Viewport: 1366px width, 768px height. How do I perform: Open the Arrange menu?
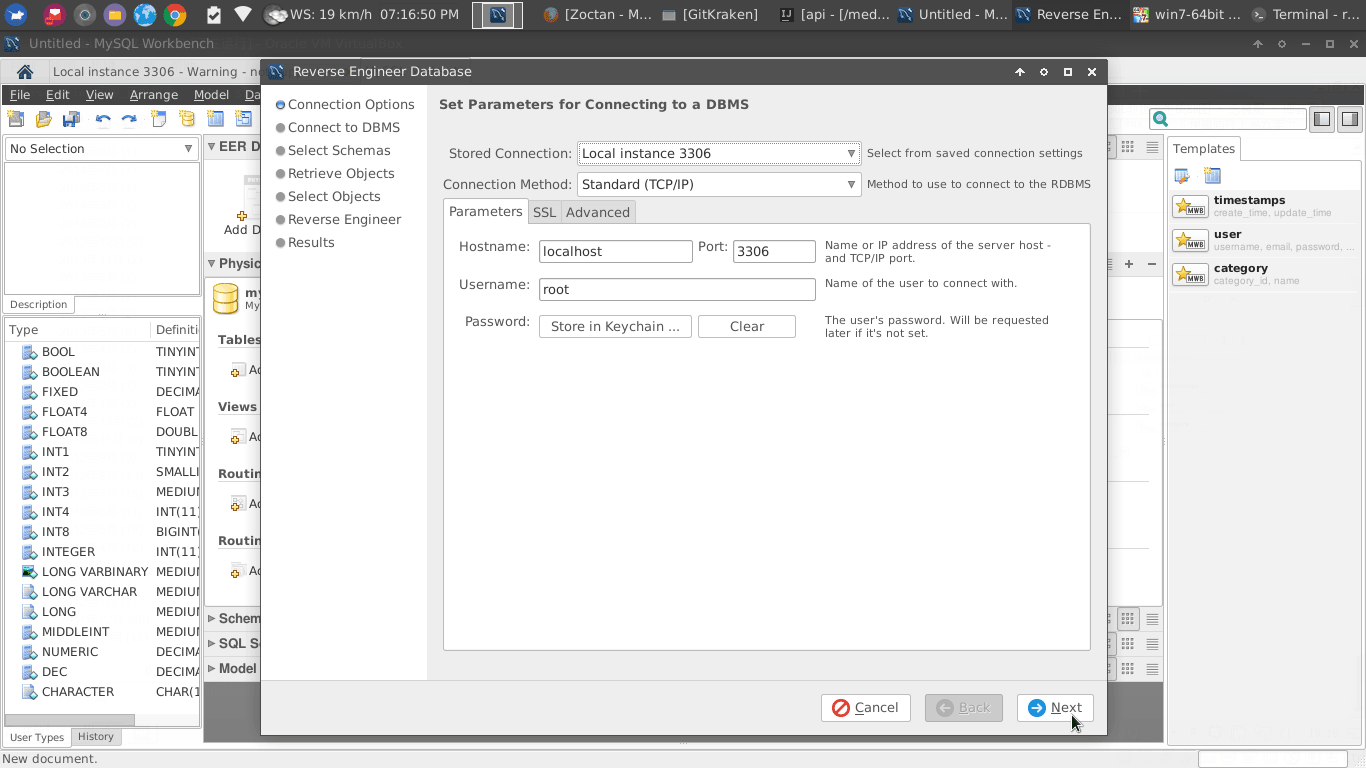click(x=153, y=95)
